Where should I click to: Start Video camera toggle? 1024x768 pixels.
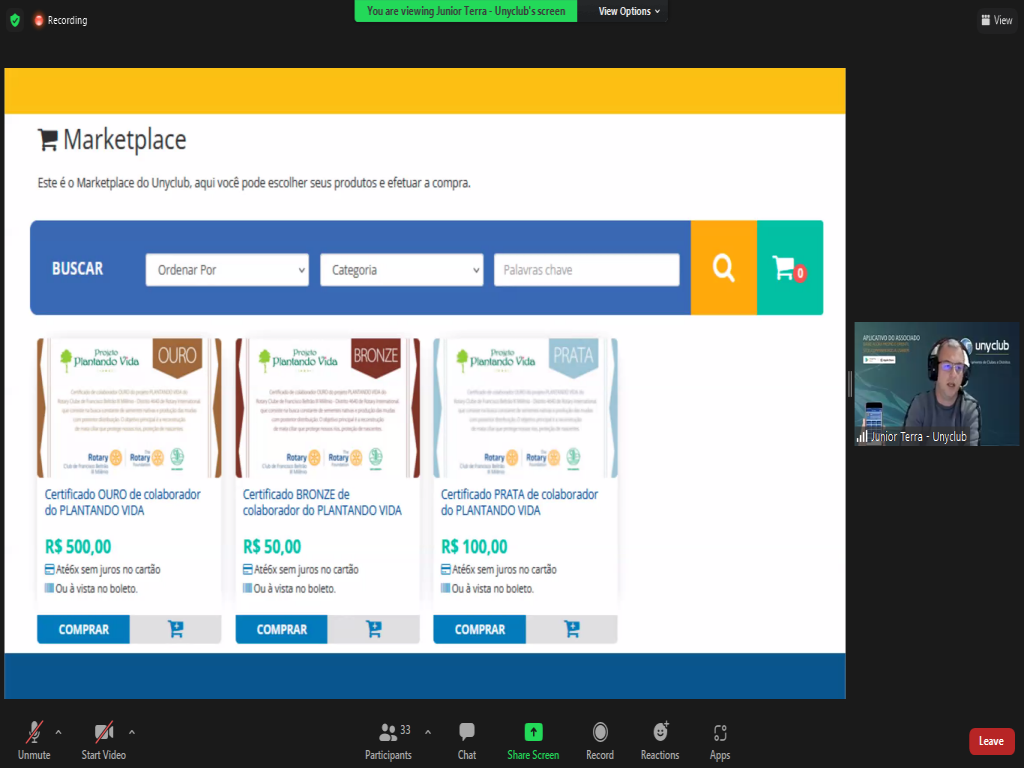103,741
